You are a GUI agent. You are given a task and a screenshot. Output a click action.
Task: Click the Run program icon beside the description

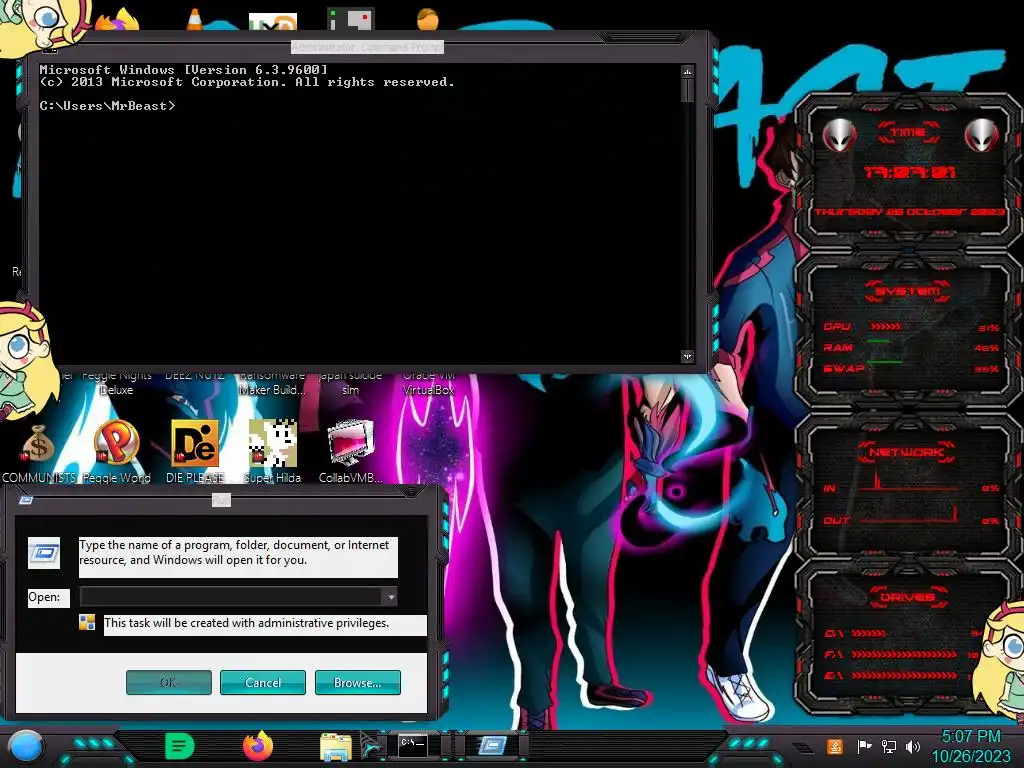point(44,554)
